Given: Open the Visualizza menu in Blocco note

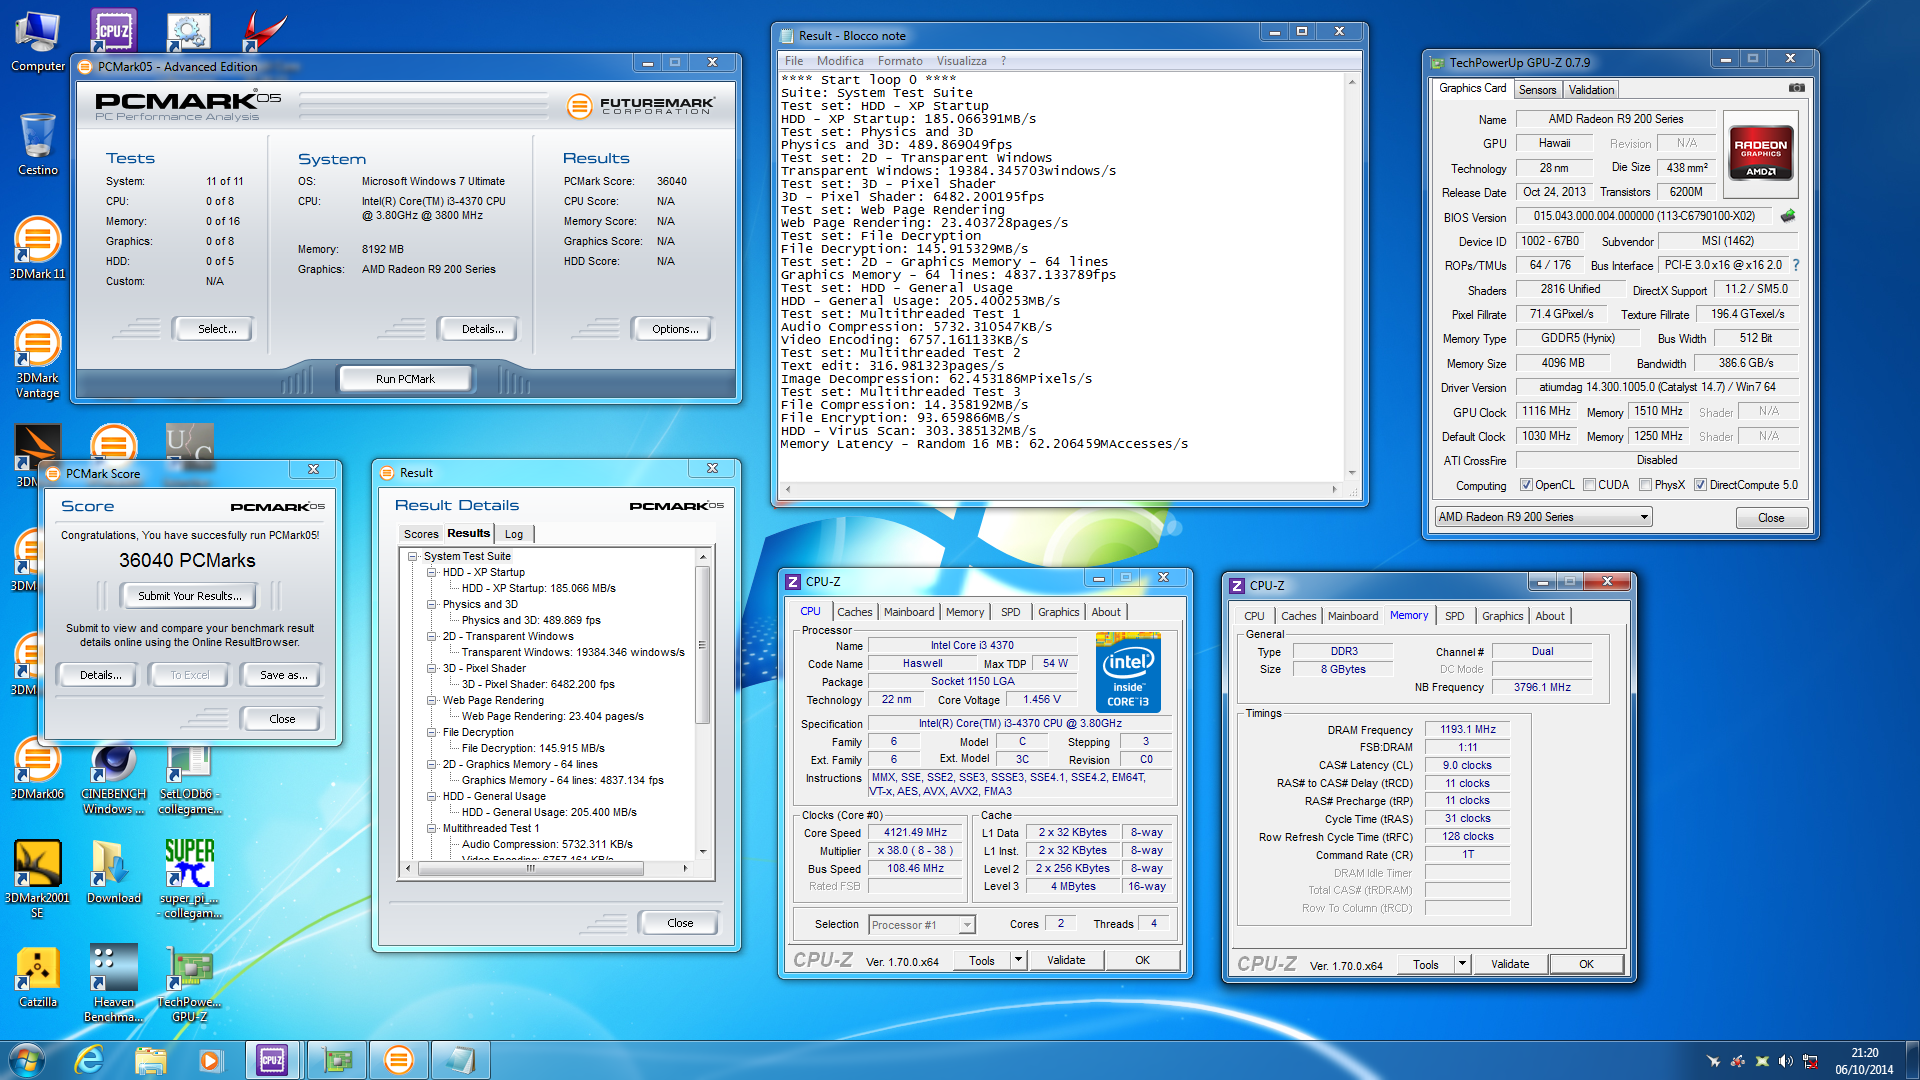Looking at the screenshot, I should tap(961, 61).
